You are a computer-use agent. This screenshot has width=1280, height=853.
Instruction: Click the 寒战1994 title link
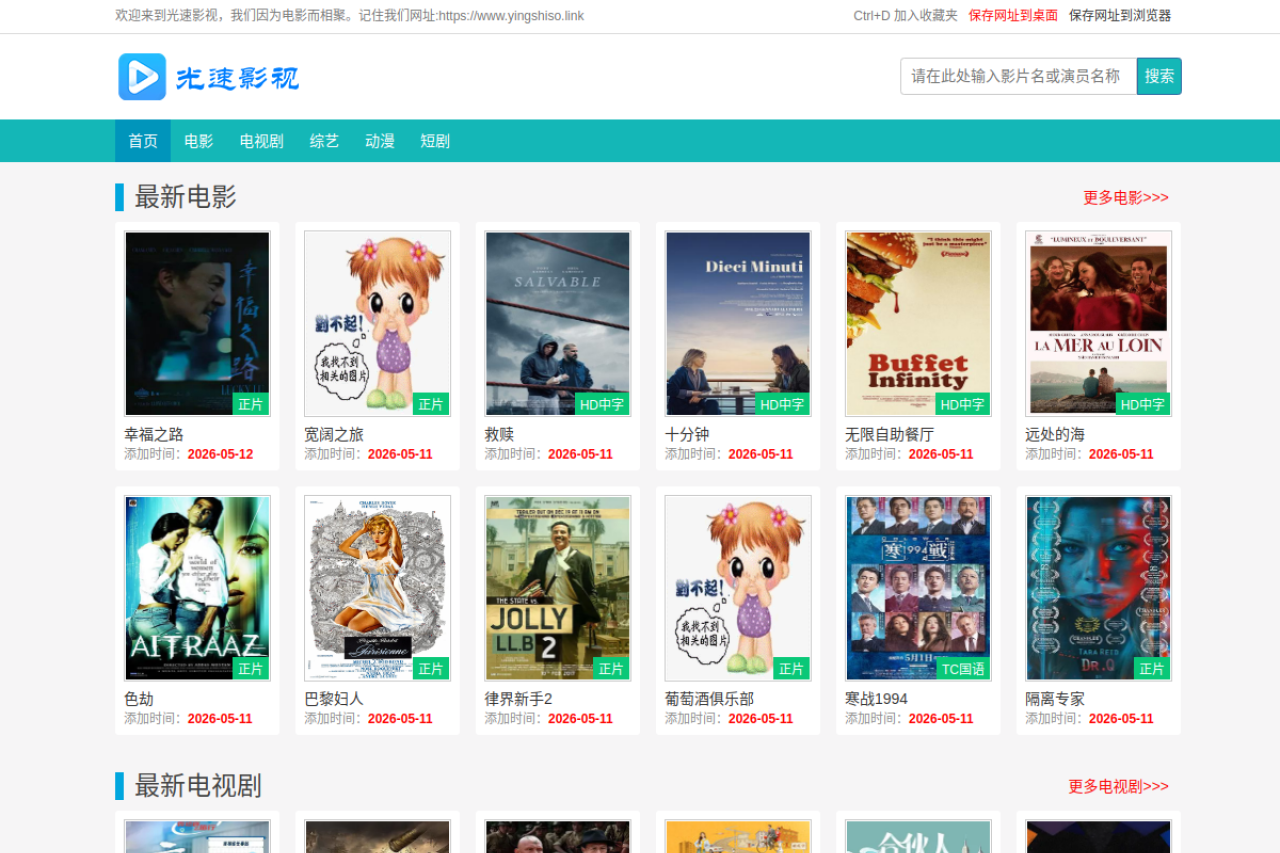[876, 700]
